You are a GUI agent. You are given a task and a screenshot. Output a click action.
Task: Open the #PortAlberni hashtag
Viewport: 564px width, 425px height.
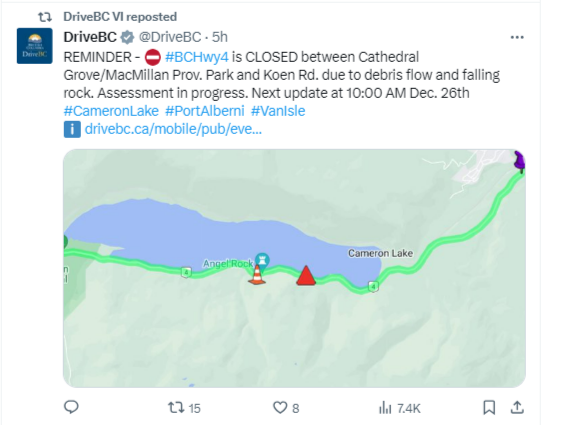point(205,111)
